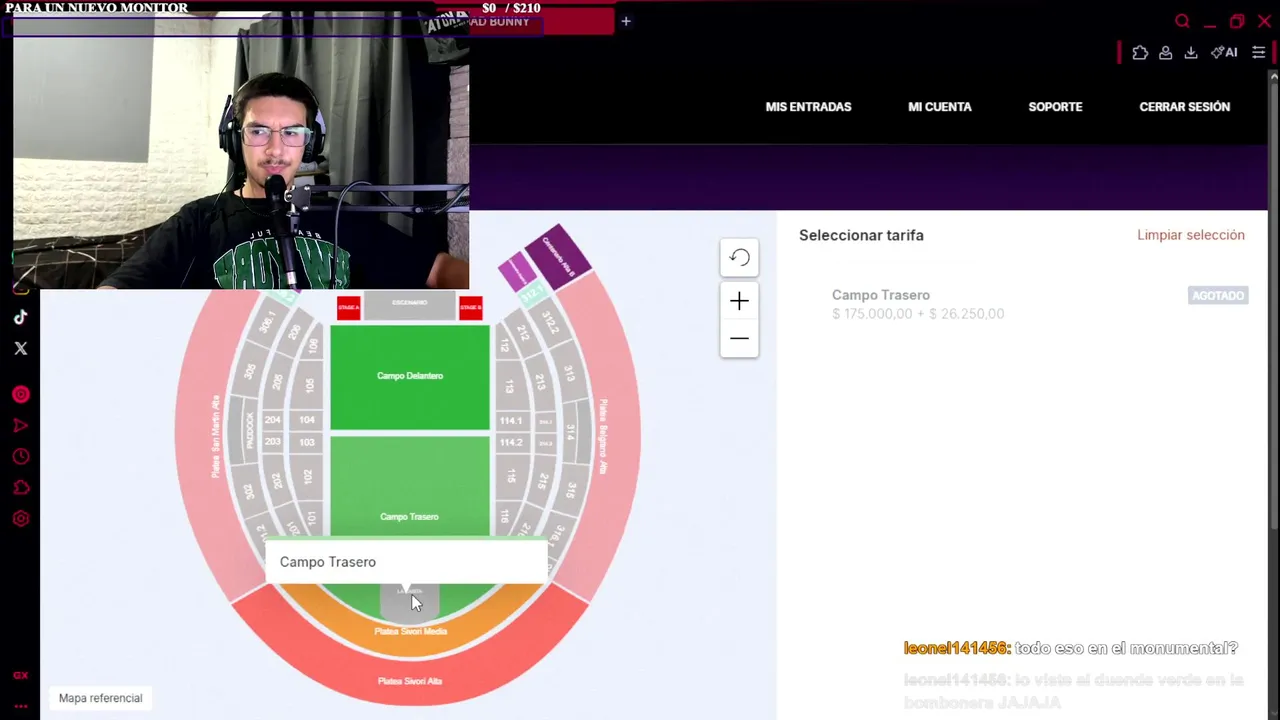
Task: Open the browser downloads icon
Action: pyautogui.click(x=1191, y=53)
